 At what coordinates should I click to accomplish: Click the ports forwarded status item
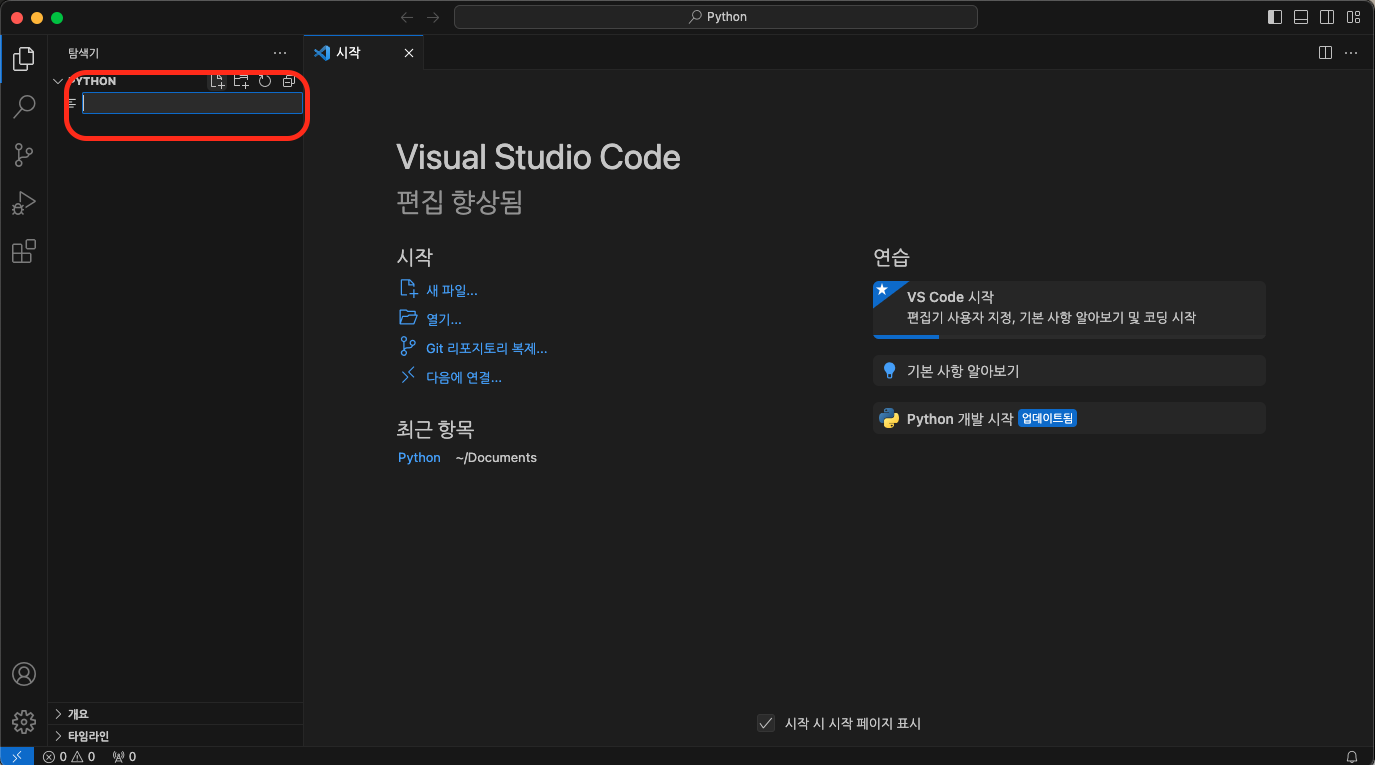124,756
